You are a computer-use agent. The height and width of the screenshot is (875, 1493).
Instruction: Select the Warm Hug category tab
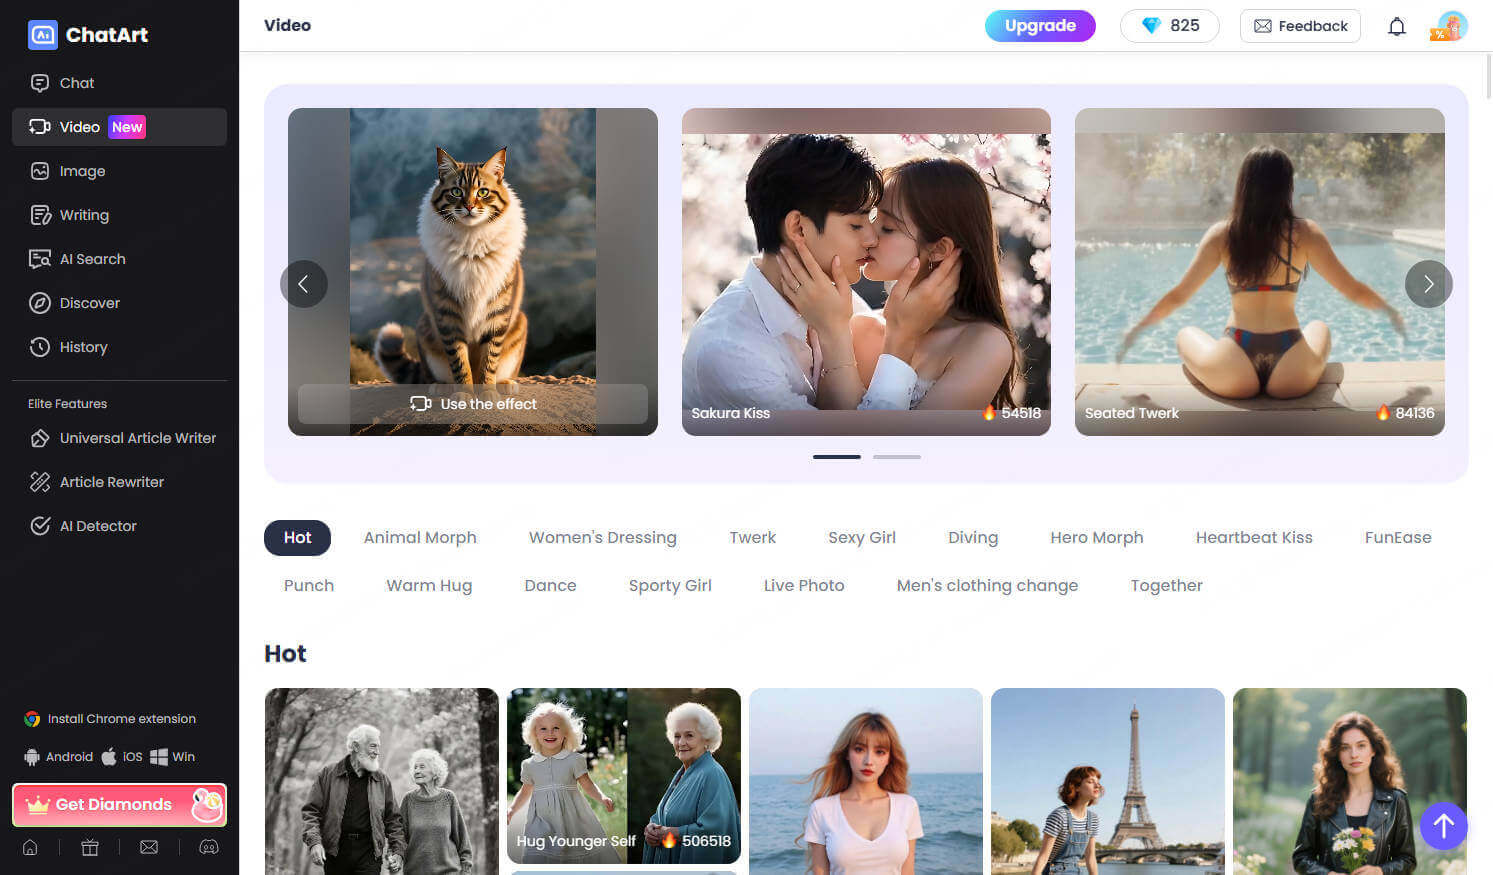point(429,586)
